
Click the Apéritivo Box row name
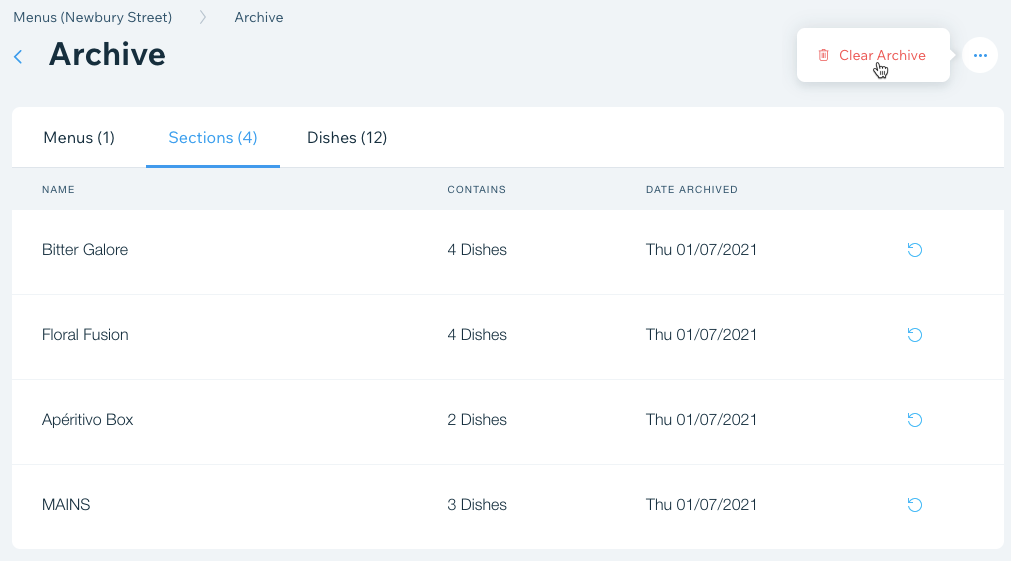(87, 420)
